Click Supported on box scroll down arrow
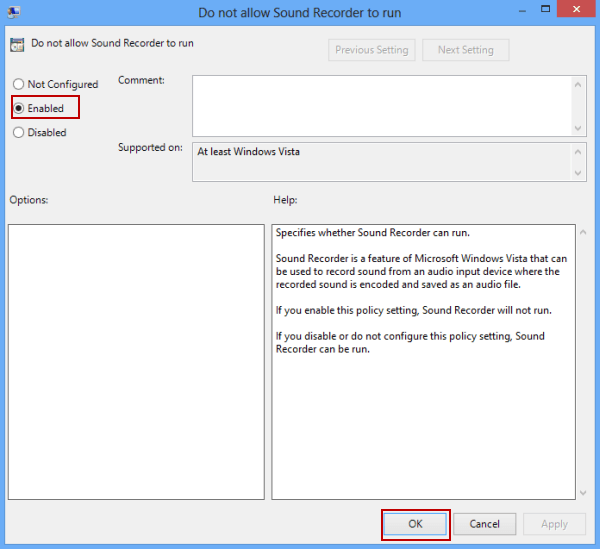 click(x=578, y=173)
